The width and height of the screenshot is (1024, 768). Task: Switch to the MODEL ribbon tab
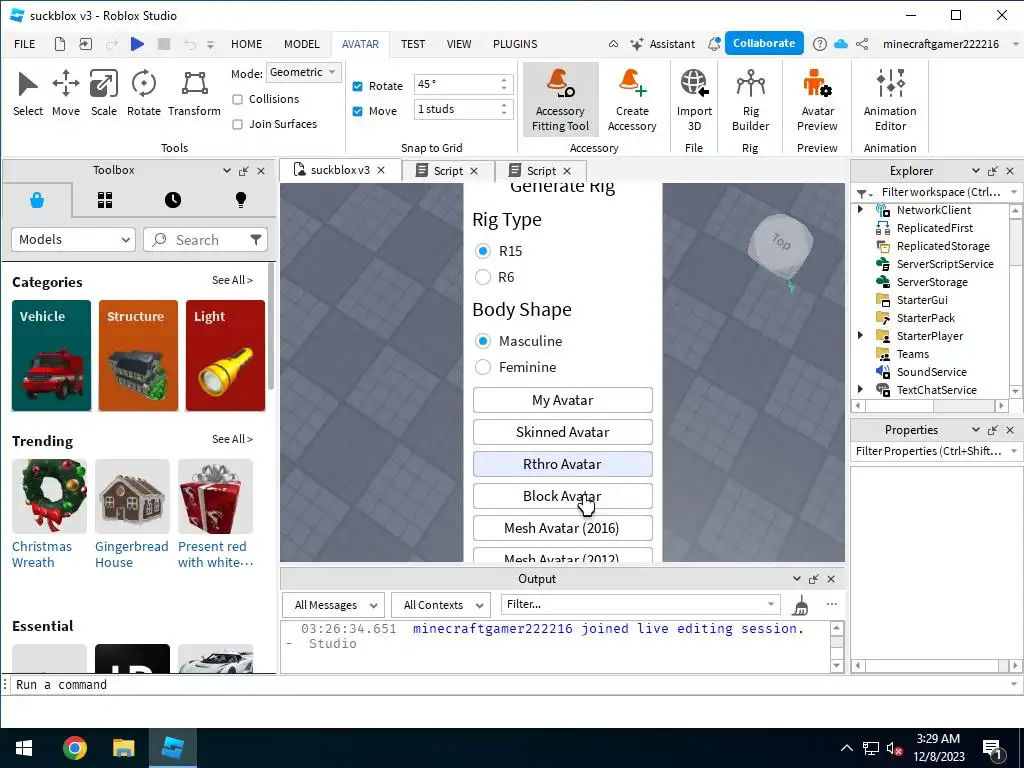302,44
